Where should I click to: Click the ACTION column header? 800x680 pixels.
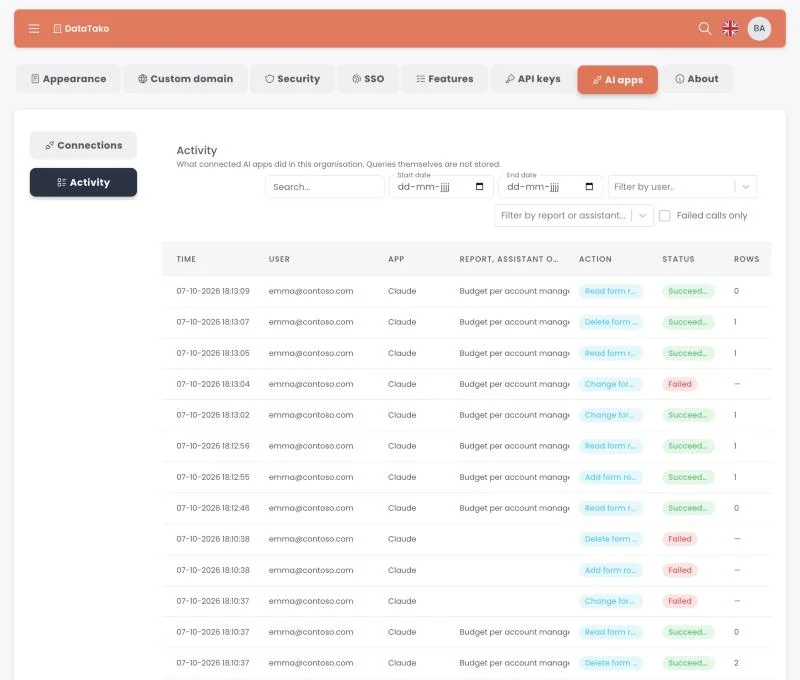[x=595, y=259]
